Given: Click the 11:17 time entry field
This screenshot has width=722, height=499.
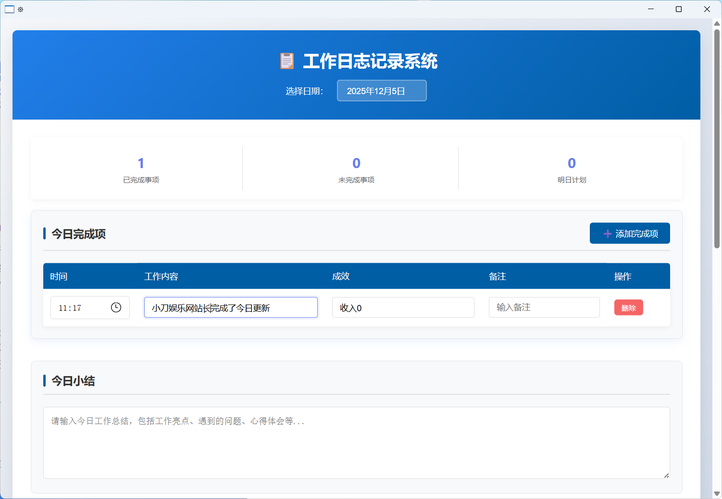Looking at the screenshot, I should [80, 308].
